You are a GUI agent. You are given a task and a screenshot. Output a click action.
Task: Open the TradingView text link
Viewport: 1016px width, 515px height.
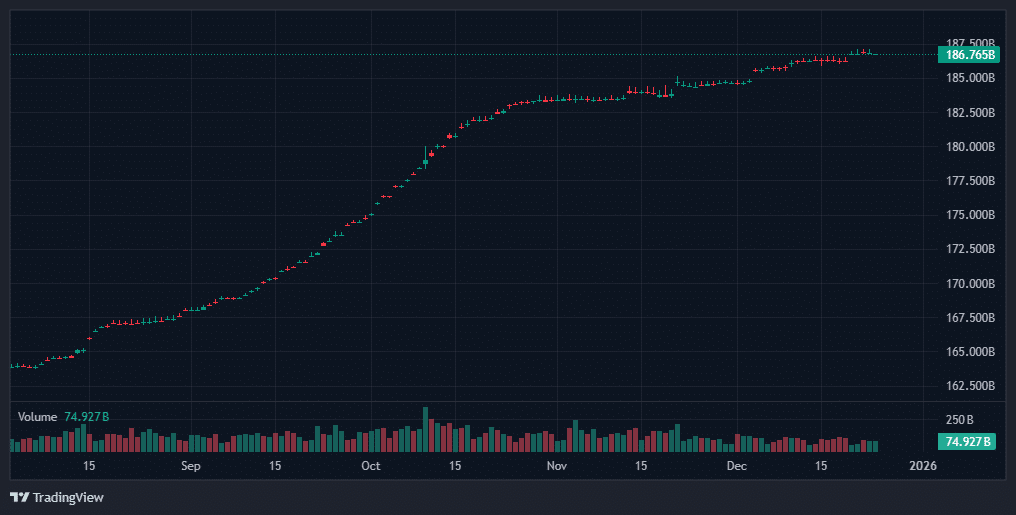[x=68, y=497]
